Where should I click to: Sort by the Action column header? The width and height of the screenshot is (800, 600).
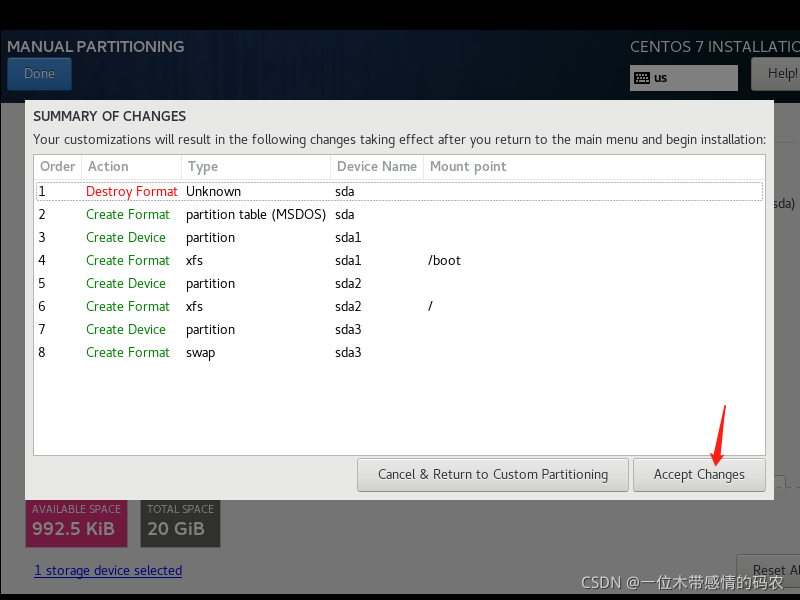tap(108, 167)
